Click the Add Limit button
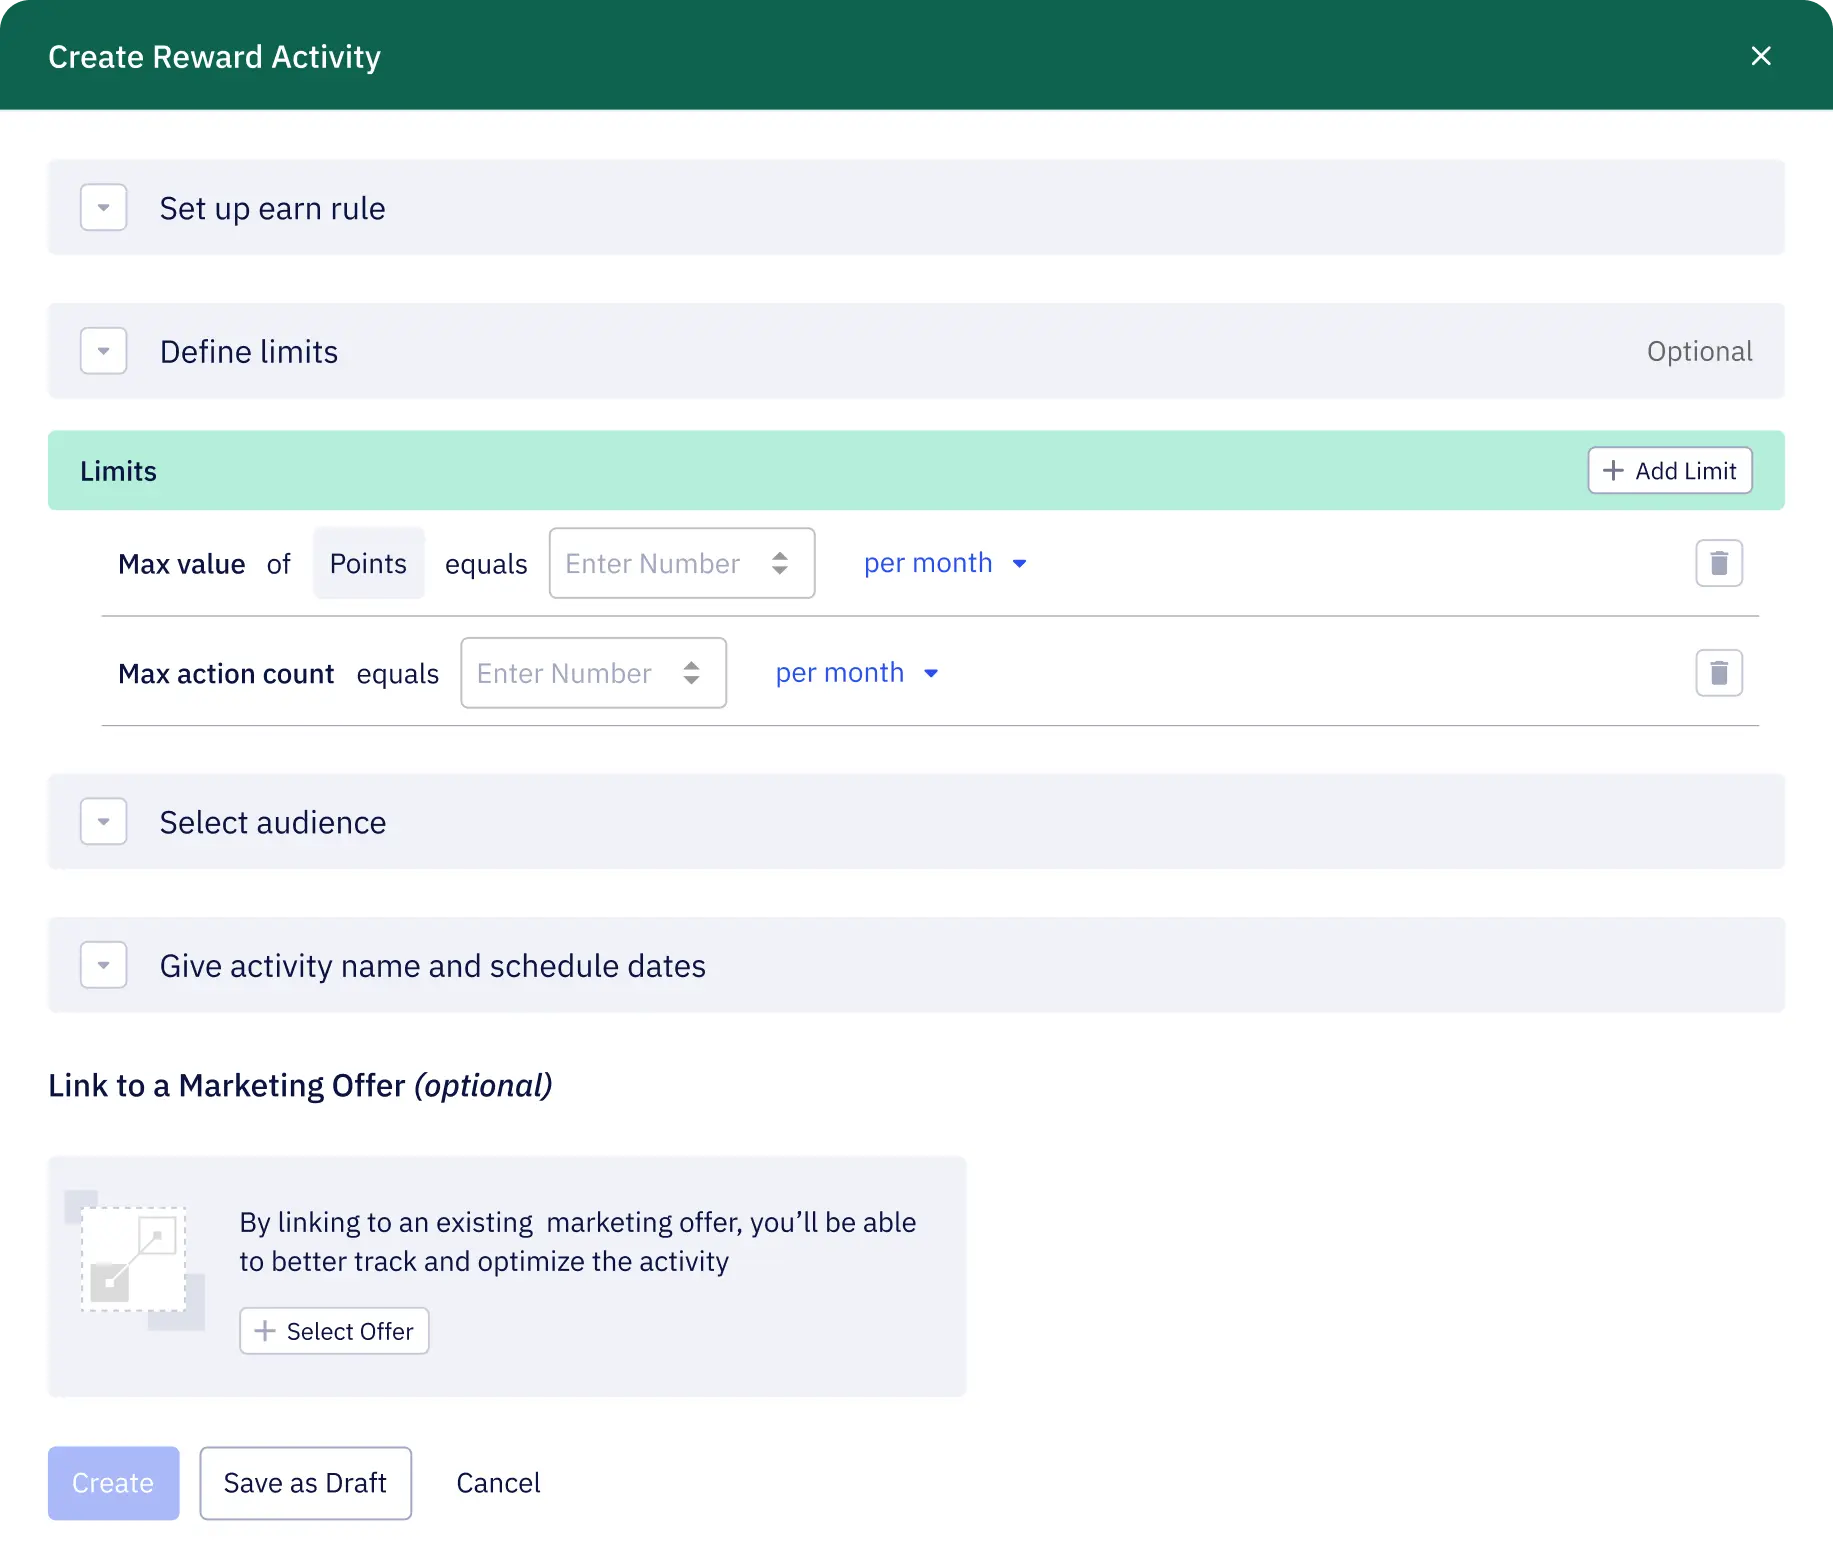1833x1555 pixels. click(1669, 471)
